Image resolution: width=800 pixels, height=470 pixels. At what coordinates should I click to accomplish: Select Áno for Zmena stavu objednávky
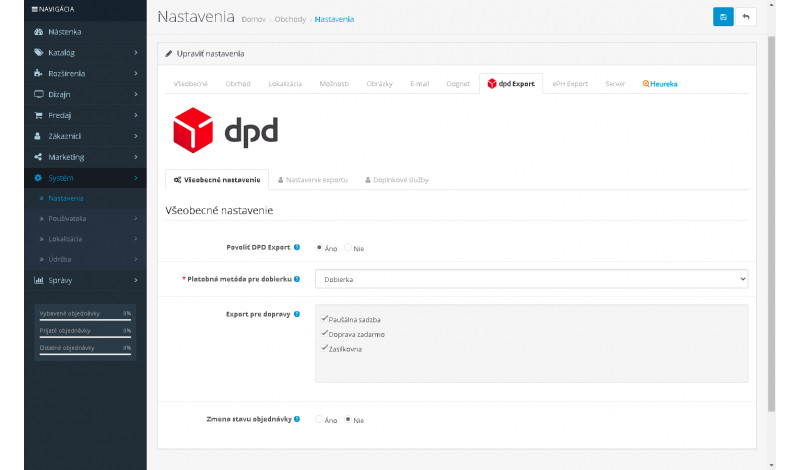coord(319,419)
